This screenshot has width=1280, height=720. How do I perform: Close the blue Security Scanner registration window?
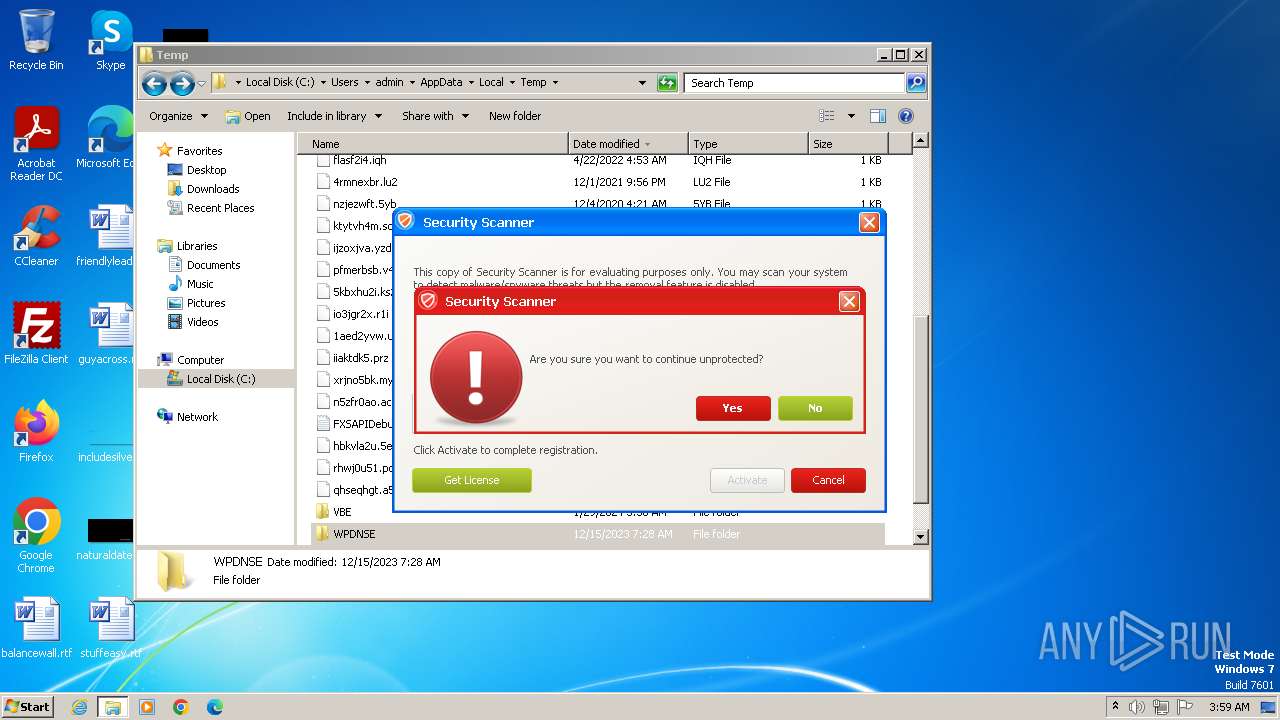pyautogui.click(x=869, y=222)
